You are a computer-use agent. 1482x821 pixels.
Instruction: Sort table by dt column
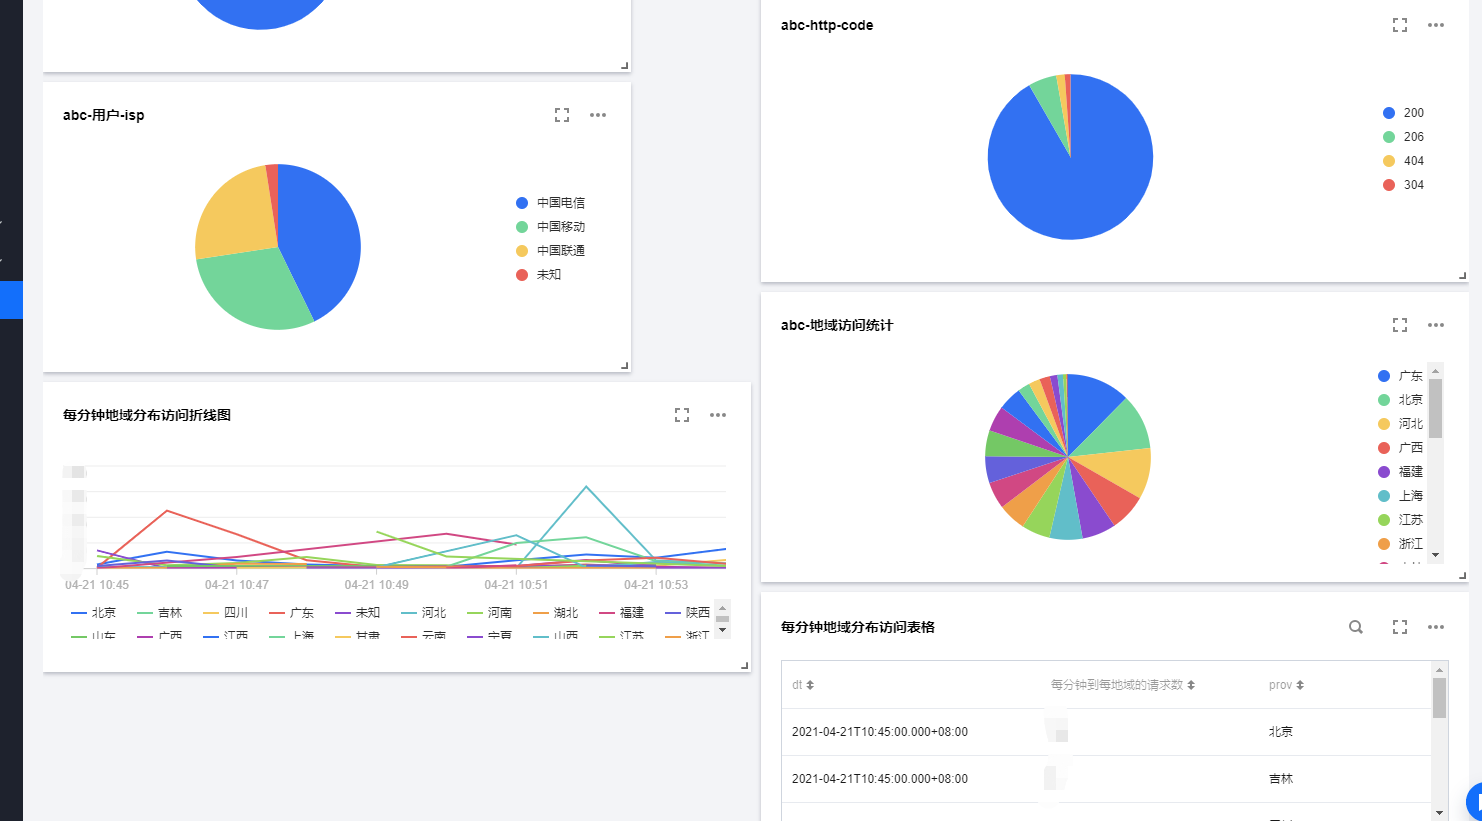pos(810,685)
